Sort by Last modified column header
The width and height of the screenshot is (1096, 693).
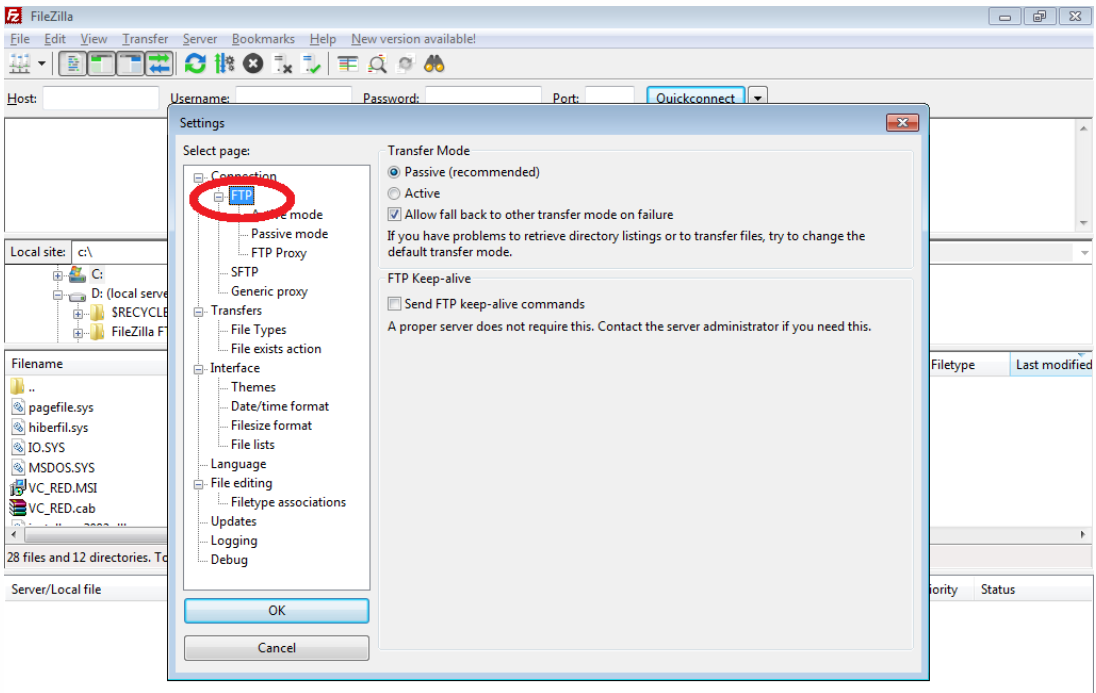click(1053, 364)
